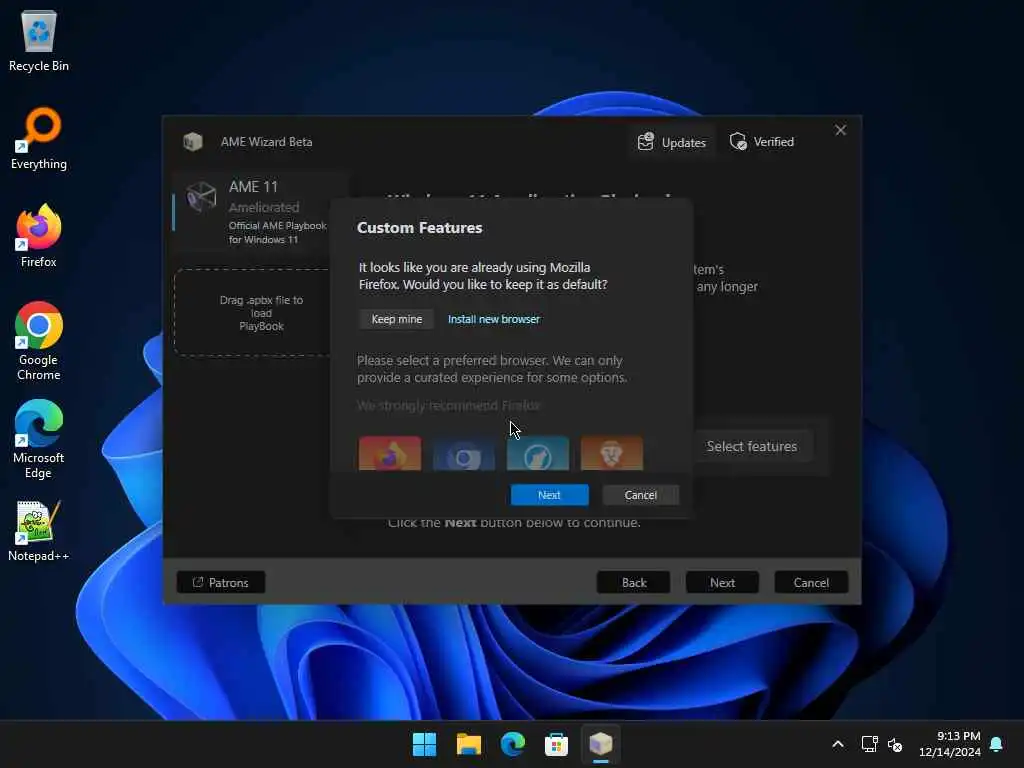1024x768 pixels.
Task: Open the Microsoft Edge desktop shortcut
Action: [x=39, y=439]
